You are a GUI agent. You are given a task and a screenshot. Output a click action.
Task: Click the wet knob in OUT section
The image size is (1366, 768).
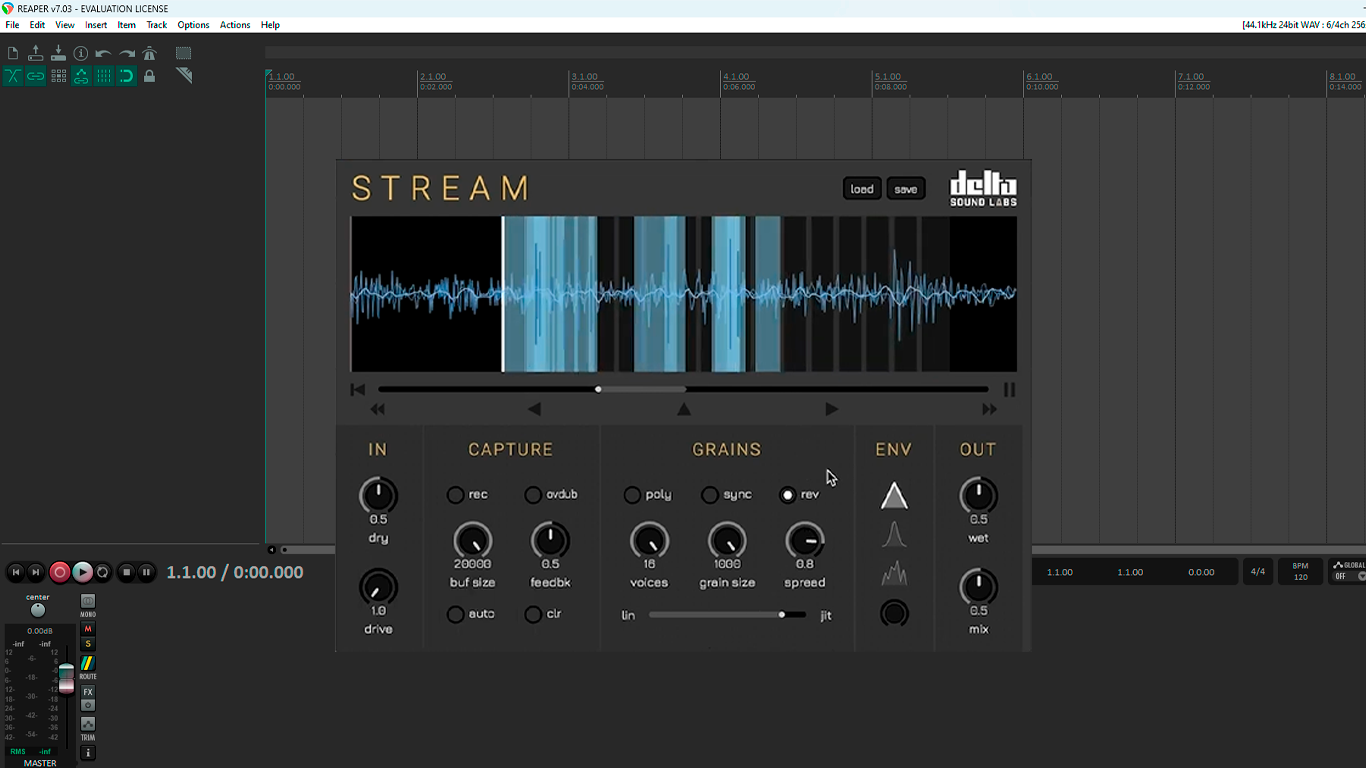pos(979,496)
